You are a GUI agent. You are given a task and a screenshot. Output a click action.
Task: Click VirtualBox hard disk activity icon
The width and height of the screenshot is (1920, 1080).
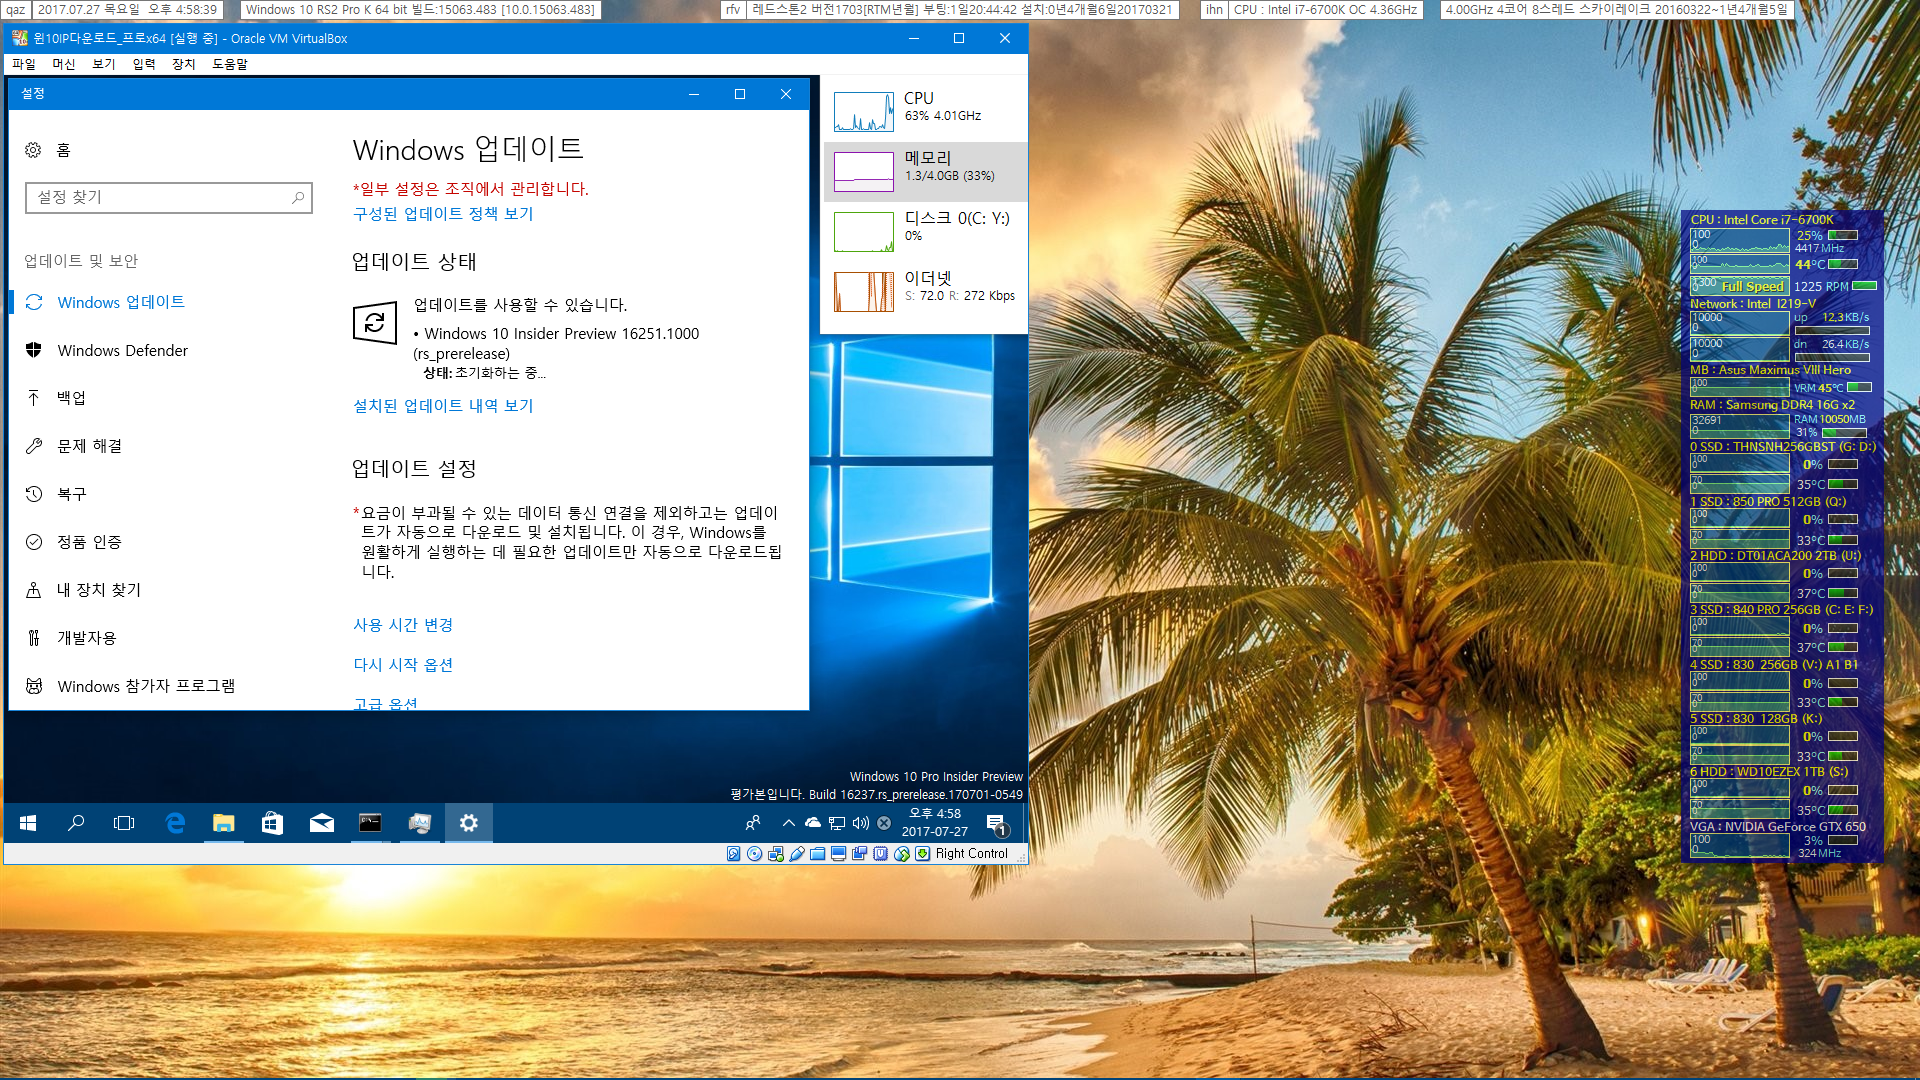pyautogui.click(x=733, y=853)
